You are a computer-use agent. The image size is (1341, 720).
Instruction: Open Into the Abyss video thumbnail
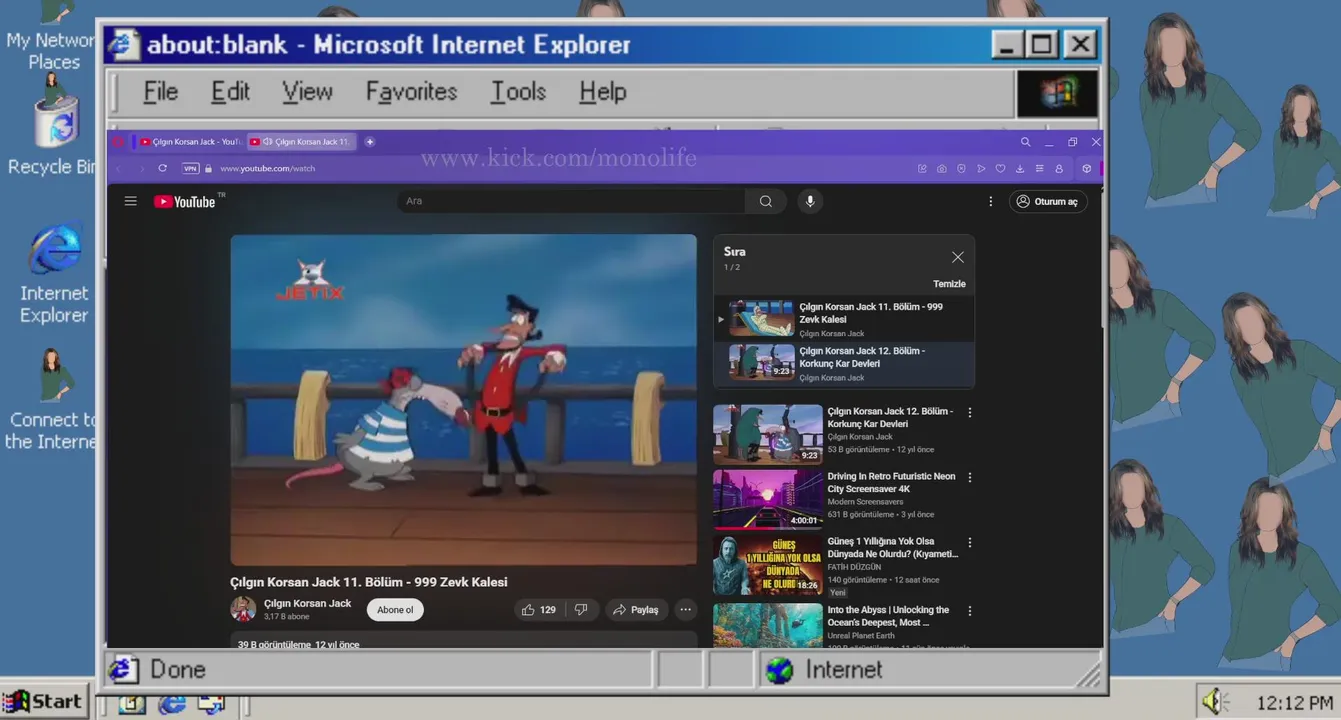[768, 625]
